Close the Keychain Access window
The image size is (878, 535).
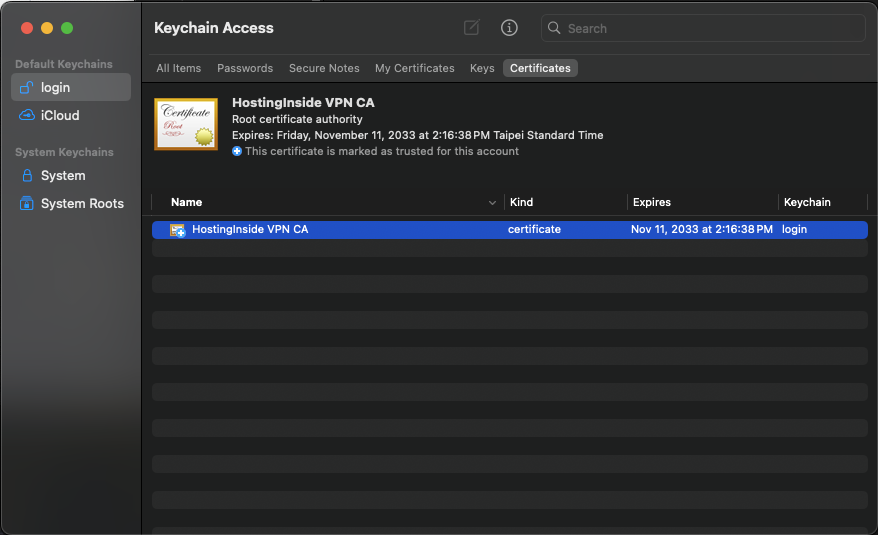[x=27, y=28]
